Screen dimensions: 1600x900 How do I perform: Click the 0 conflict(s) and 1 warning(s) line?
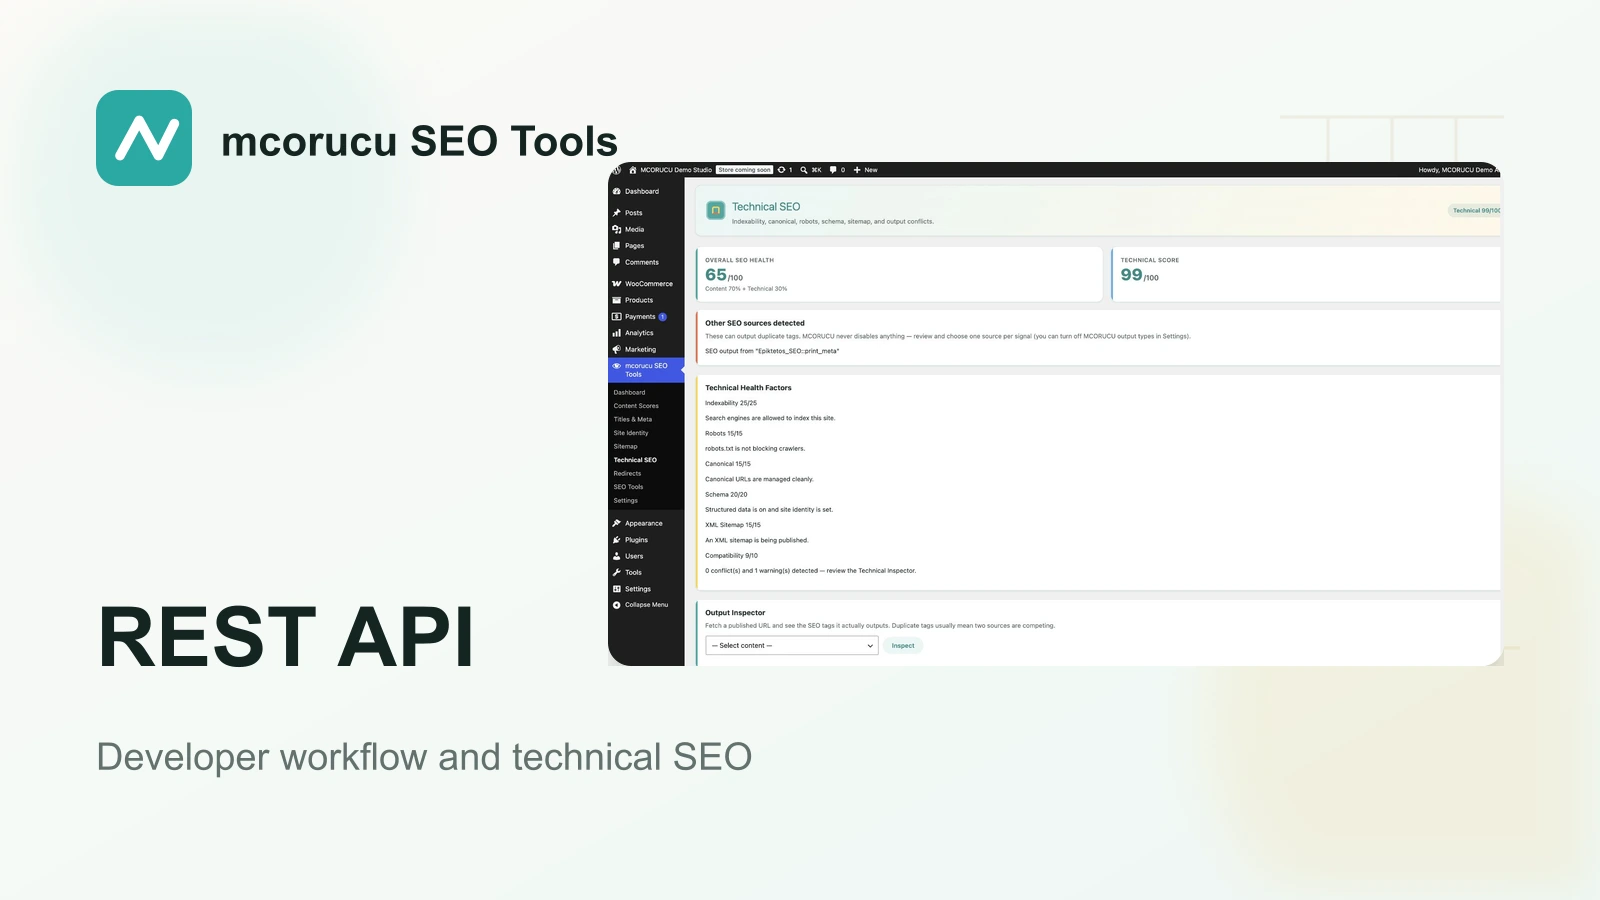[810, 571]
